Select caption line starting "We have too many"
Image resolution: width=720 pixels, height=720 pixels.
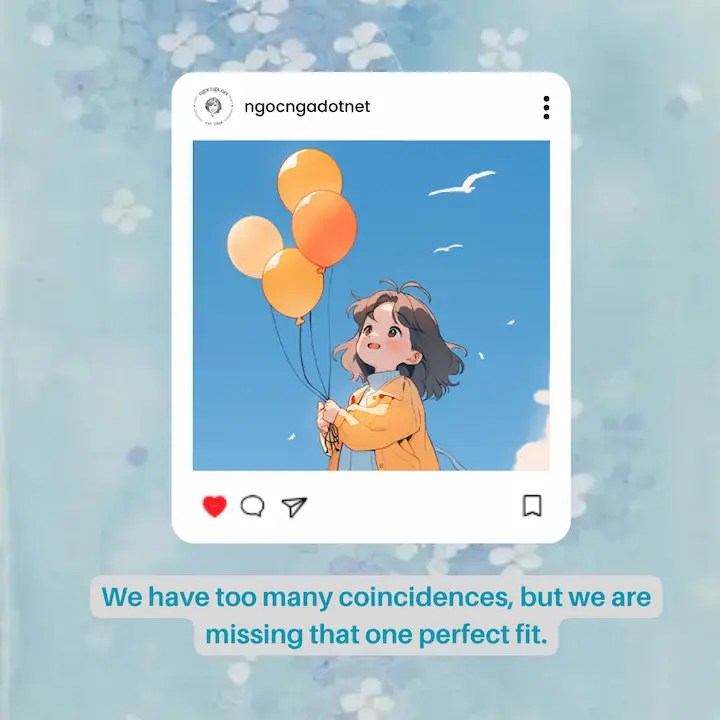pos(376,597)
